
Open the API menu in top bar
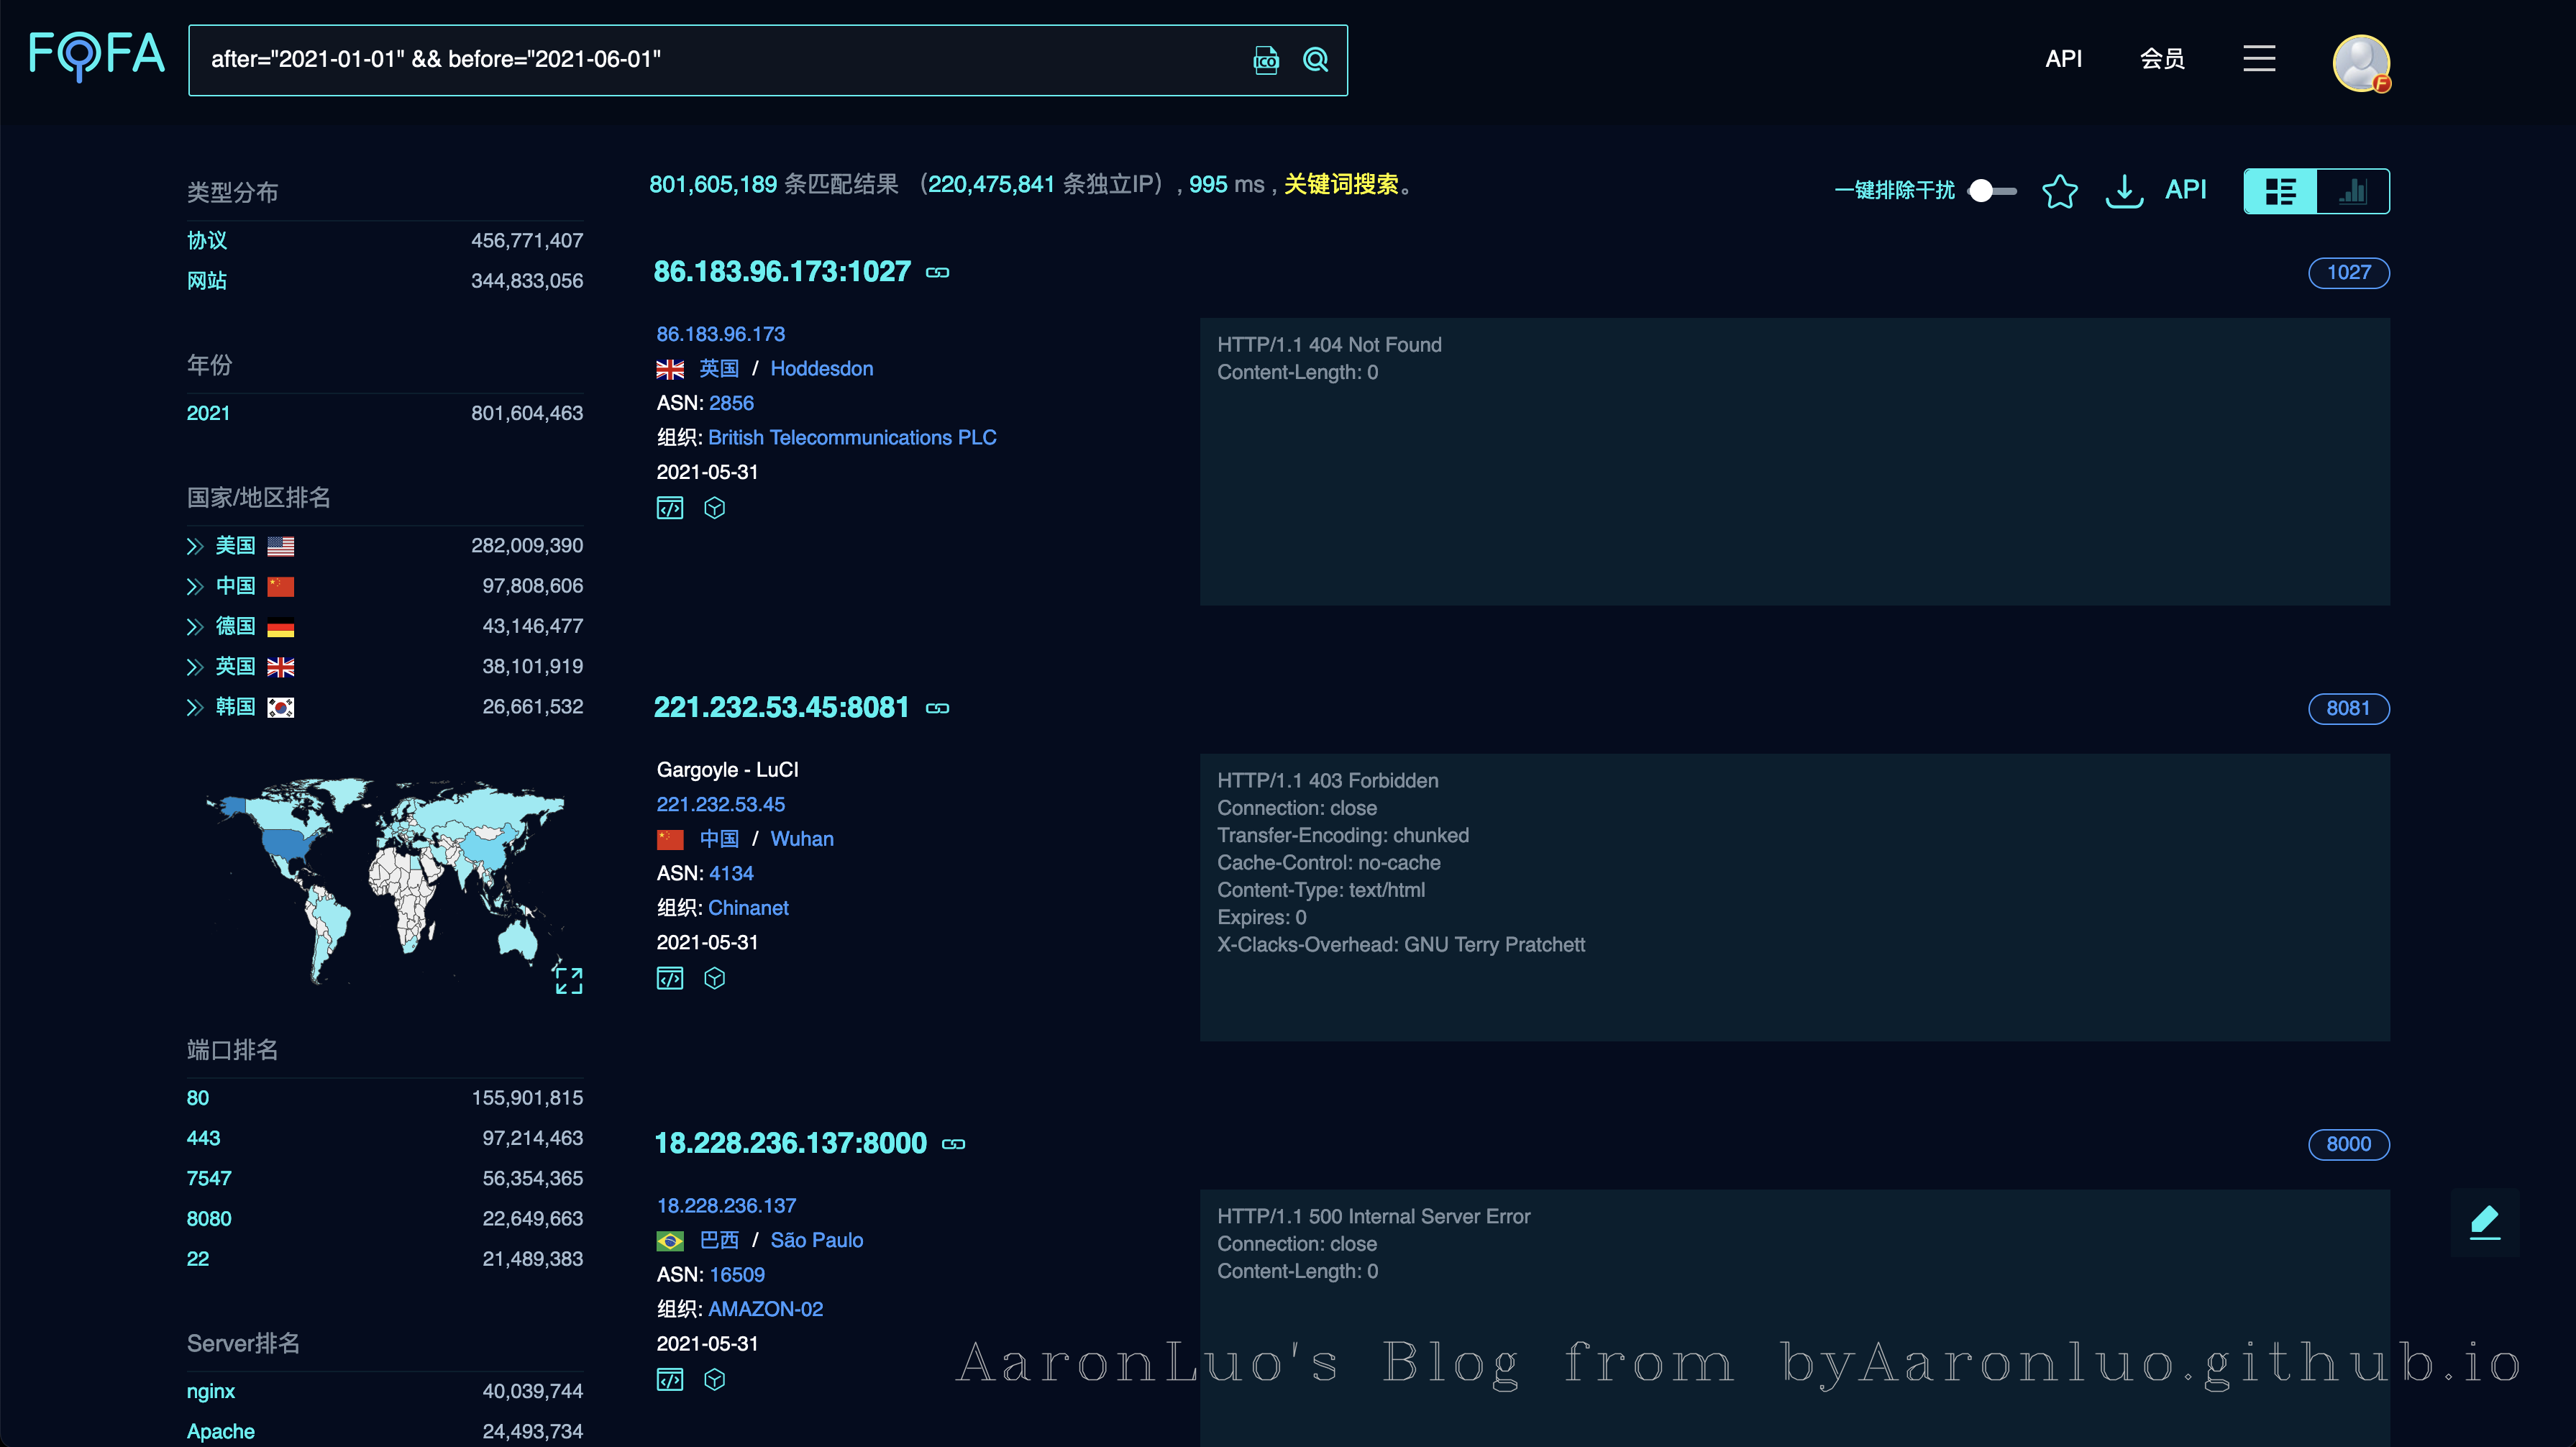click(x=2063, y=59)
